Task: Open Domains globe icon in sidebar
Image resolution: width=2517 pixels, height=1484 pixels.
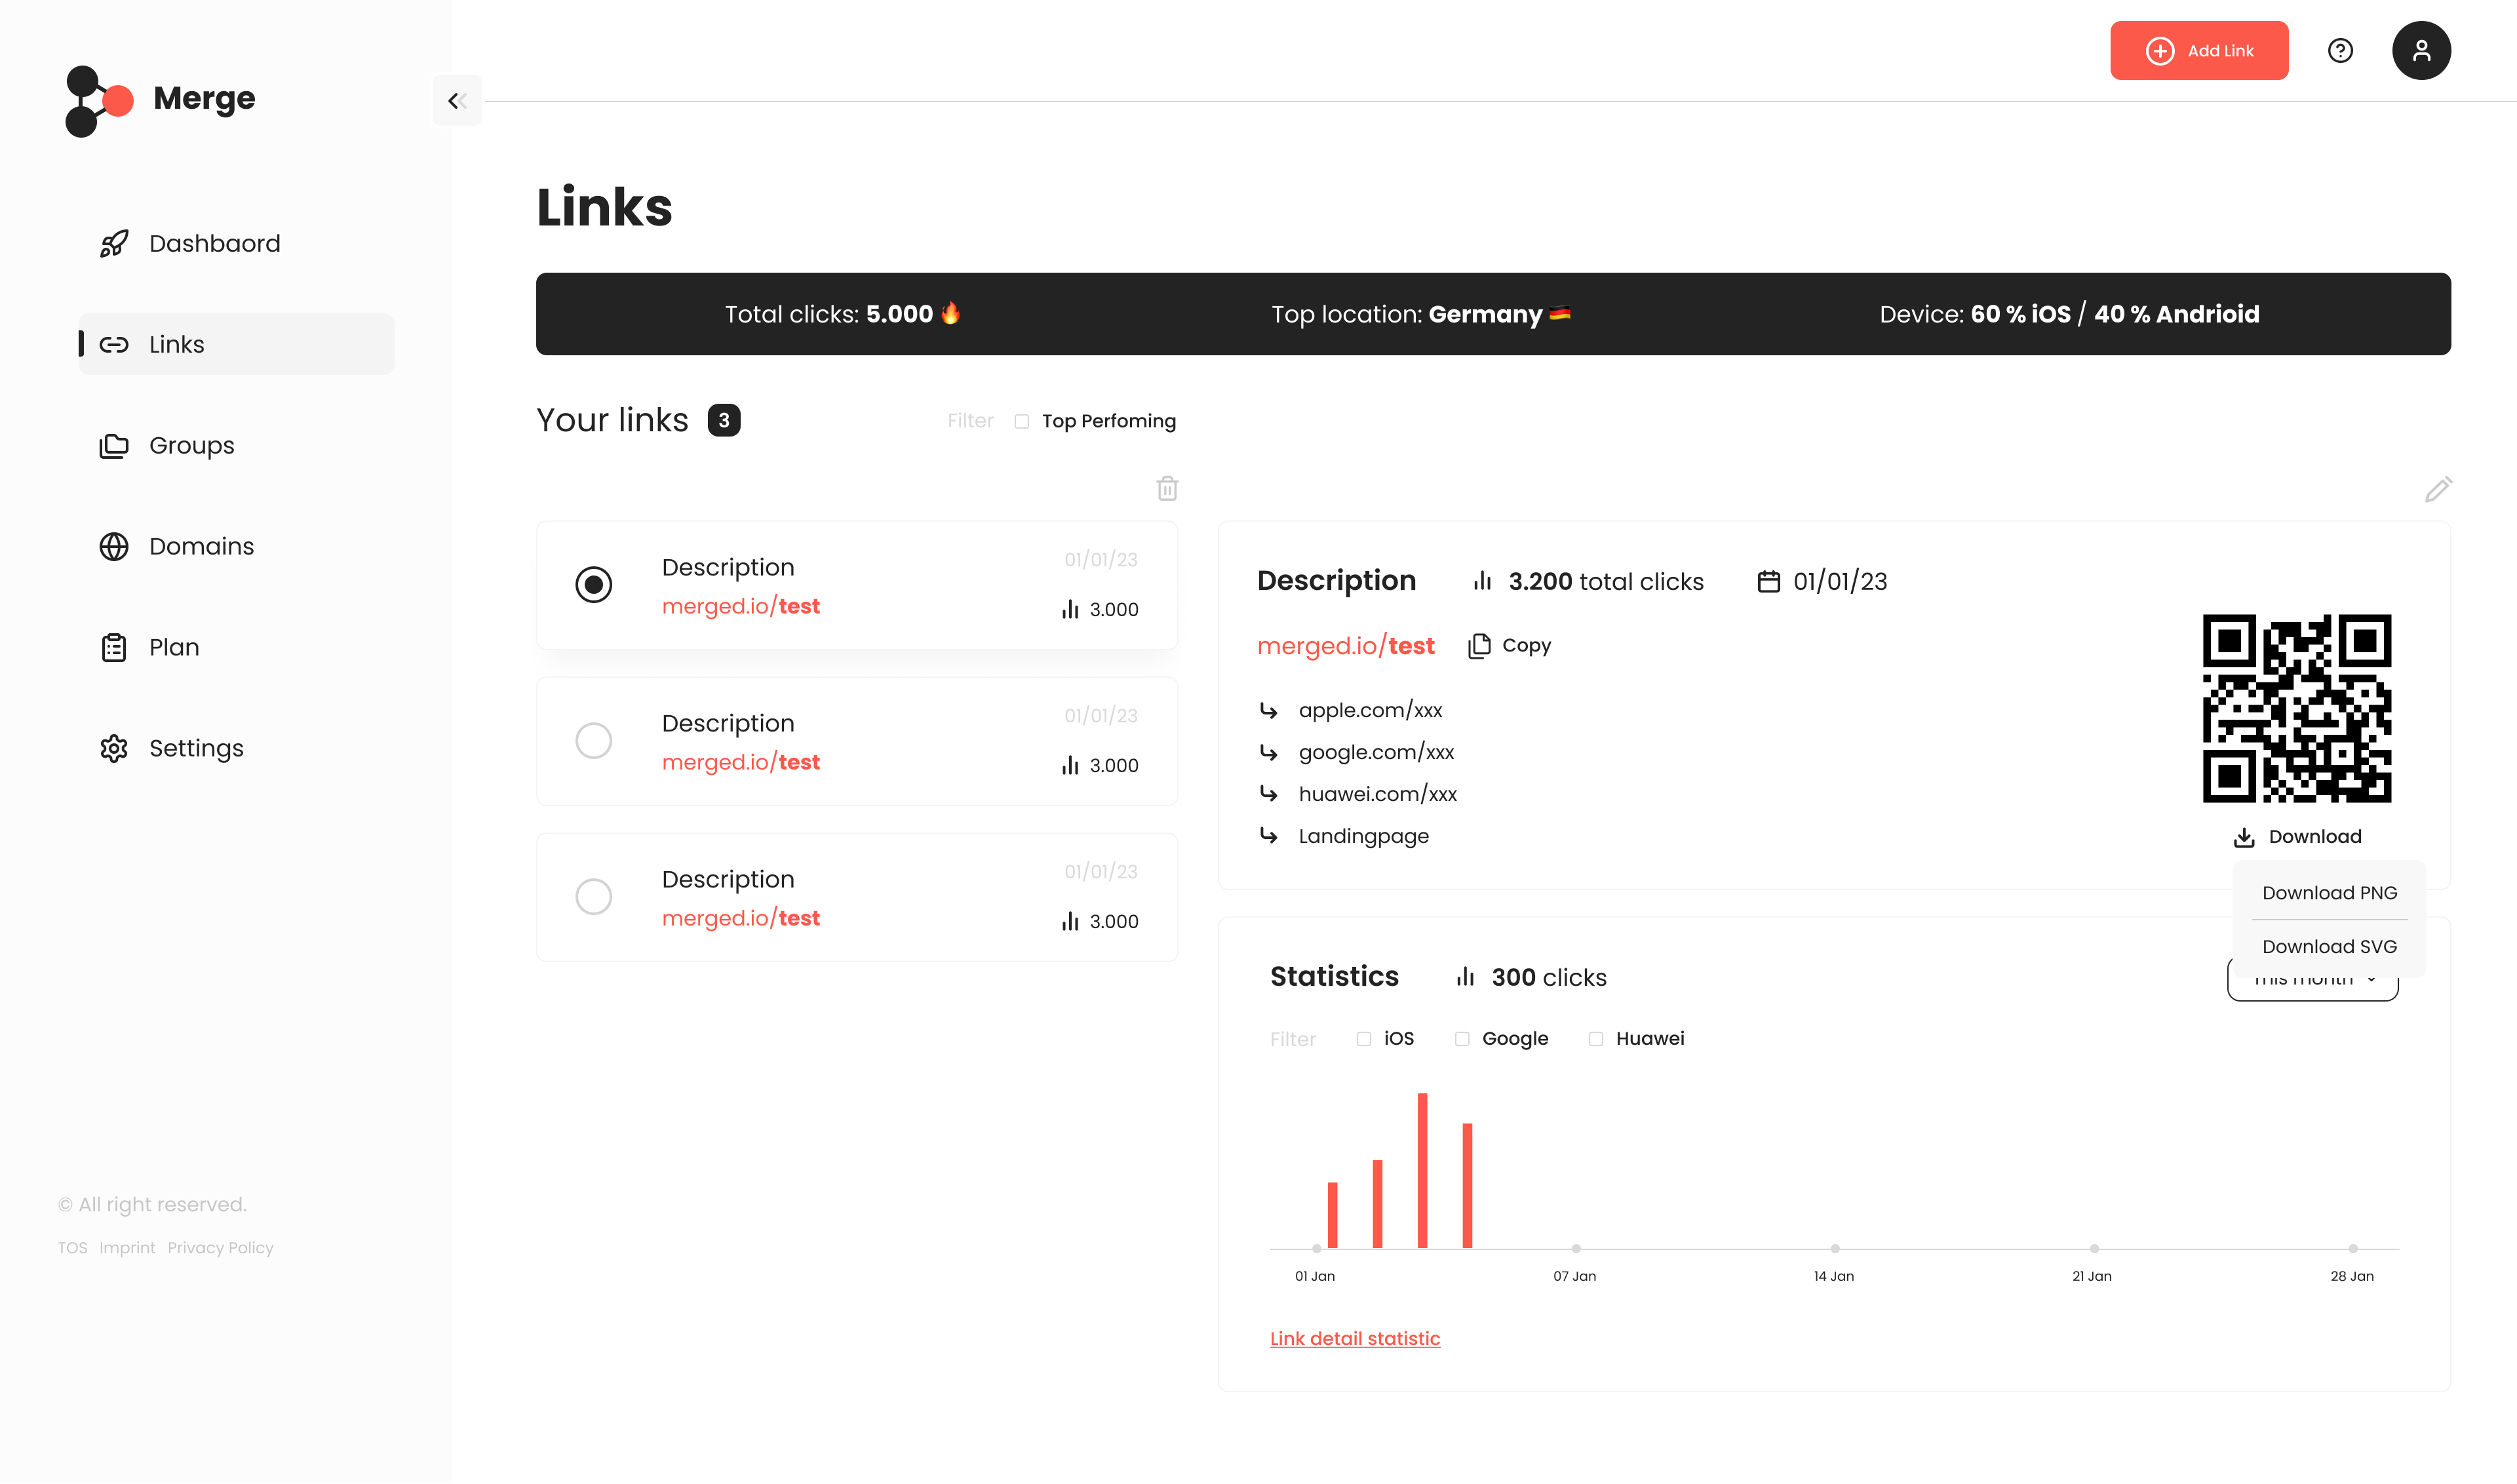Action: tap(114, 546)
